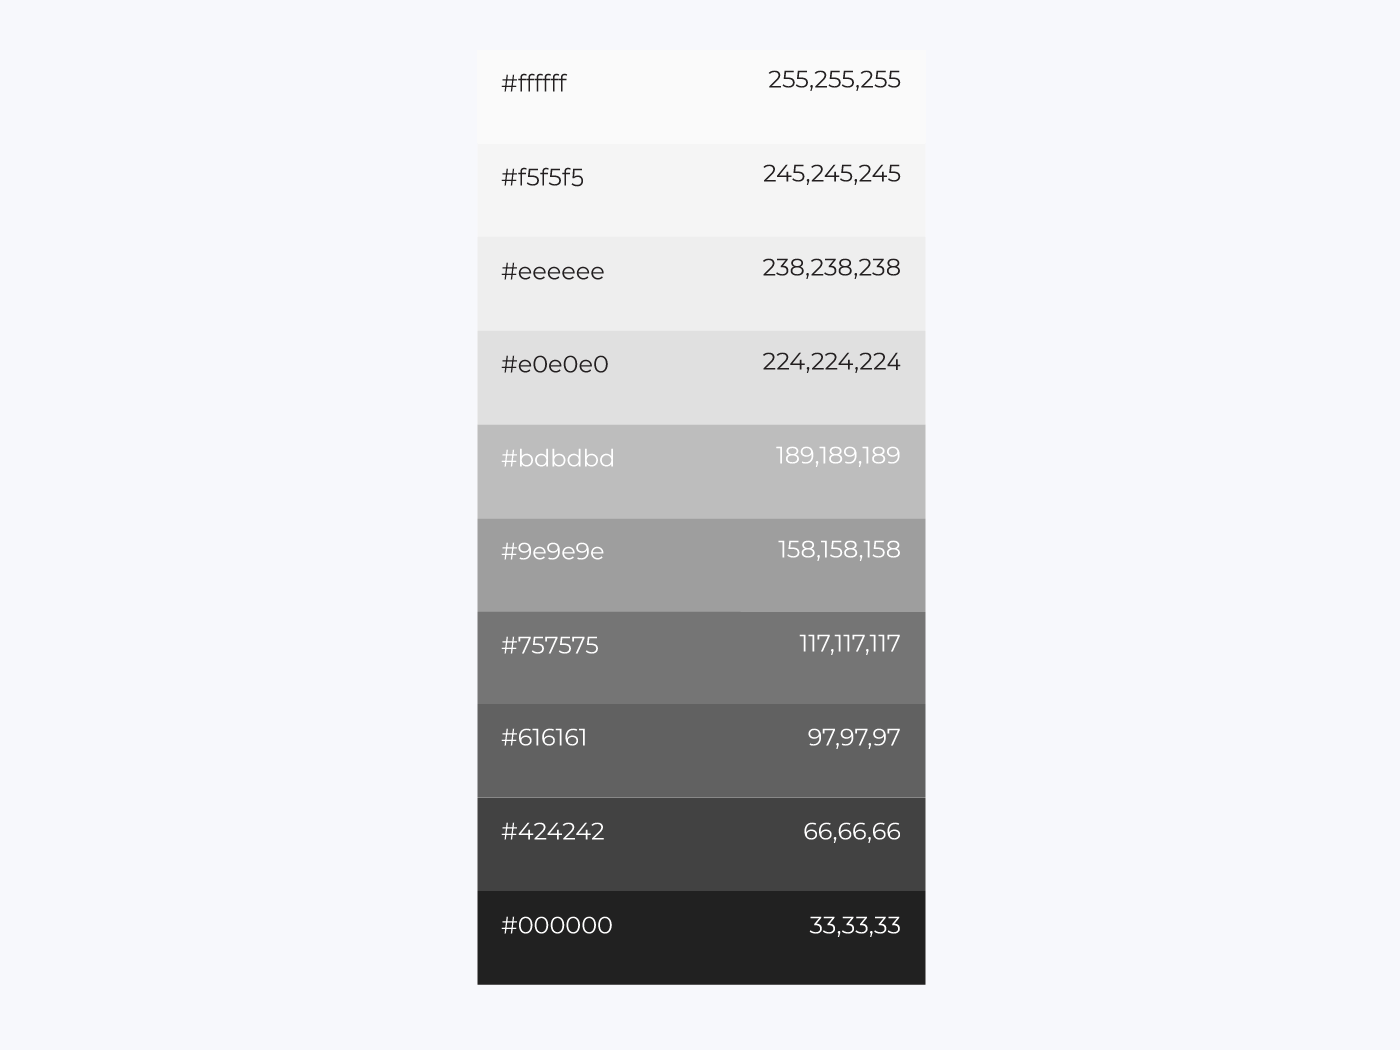Choose the #e0e0e0 gray swatch
1400x1050 pixels.
(x=701, y=378)
